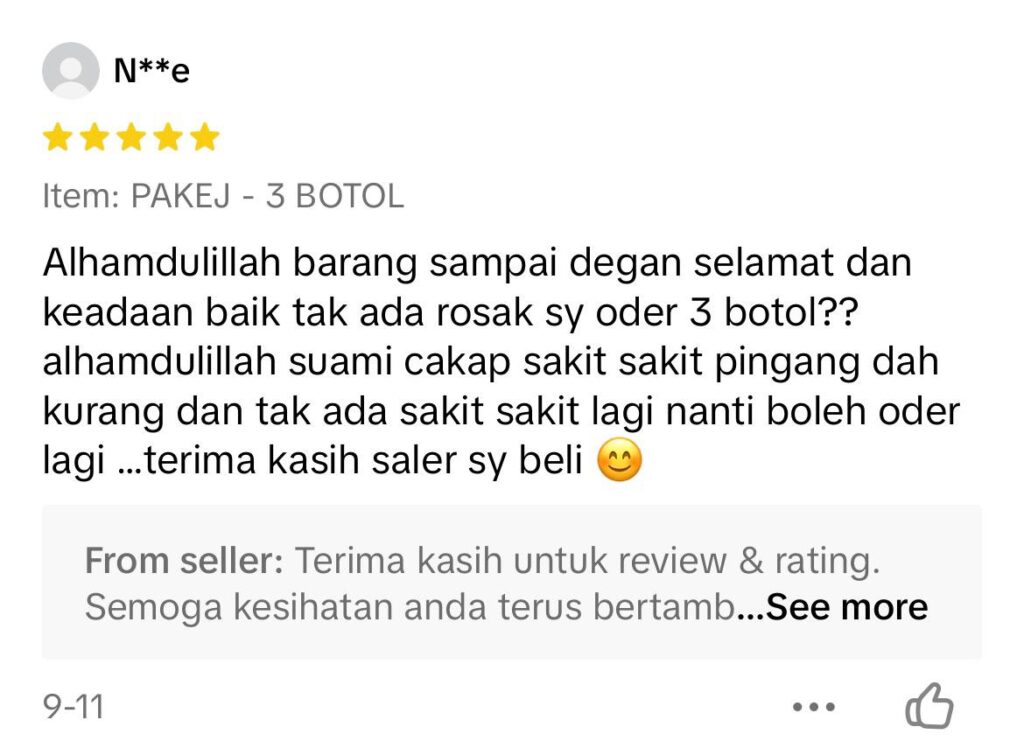Click seller text Semoga kesihatan anda terus

(x=410, y=607)
